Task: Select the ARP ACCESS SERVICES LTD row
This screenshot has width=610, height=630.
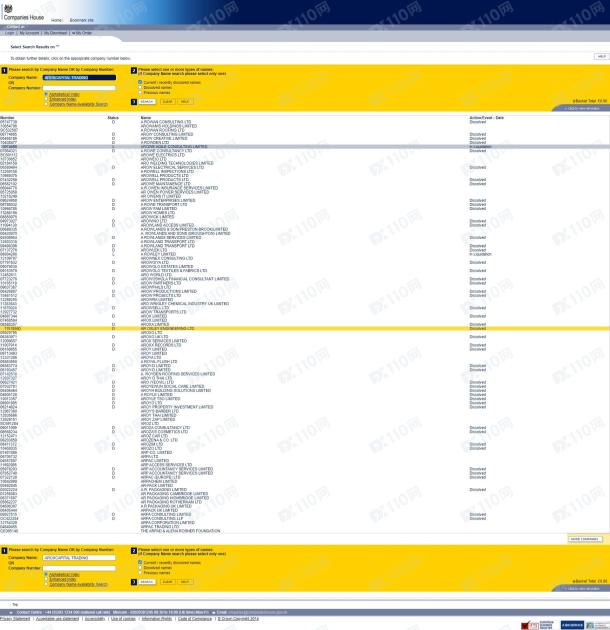Action: (x=305, y=465)
